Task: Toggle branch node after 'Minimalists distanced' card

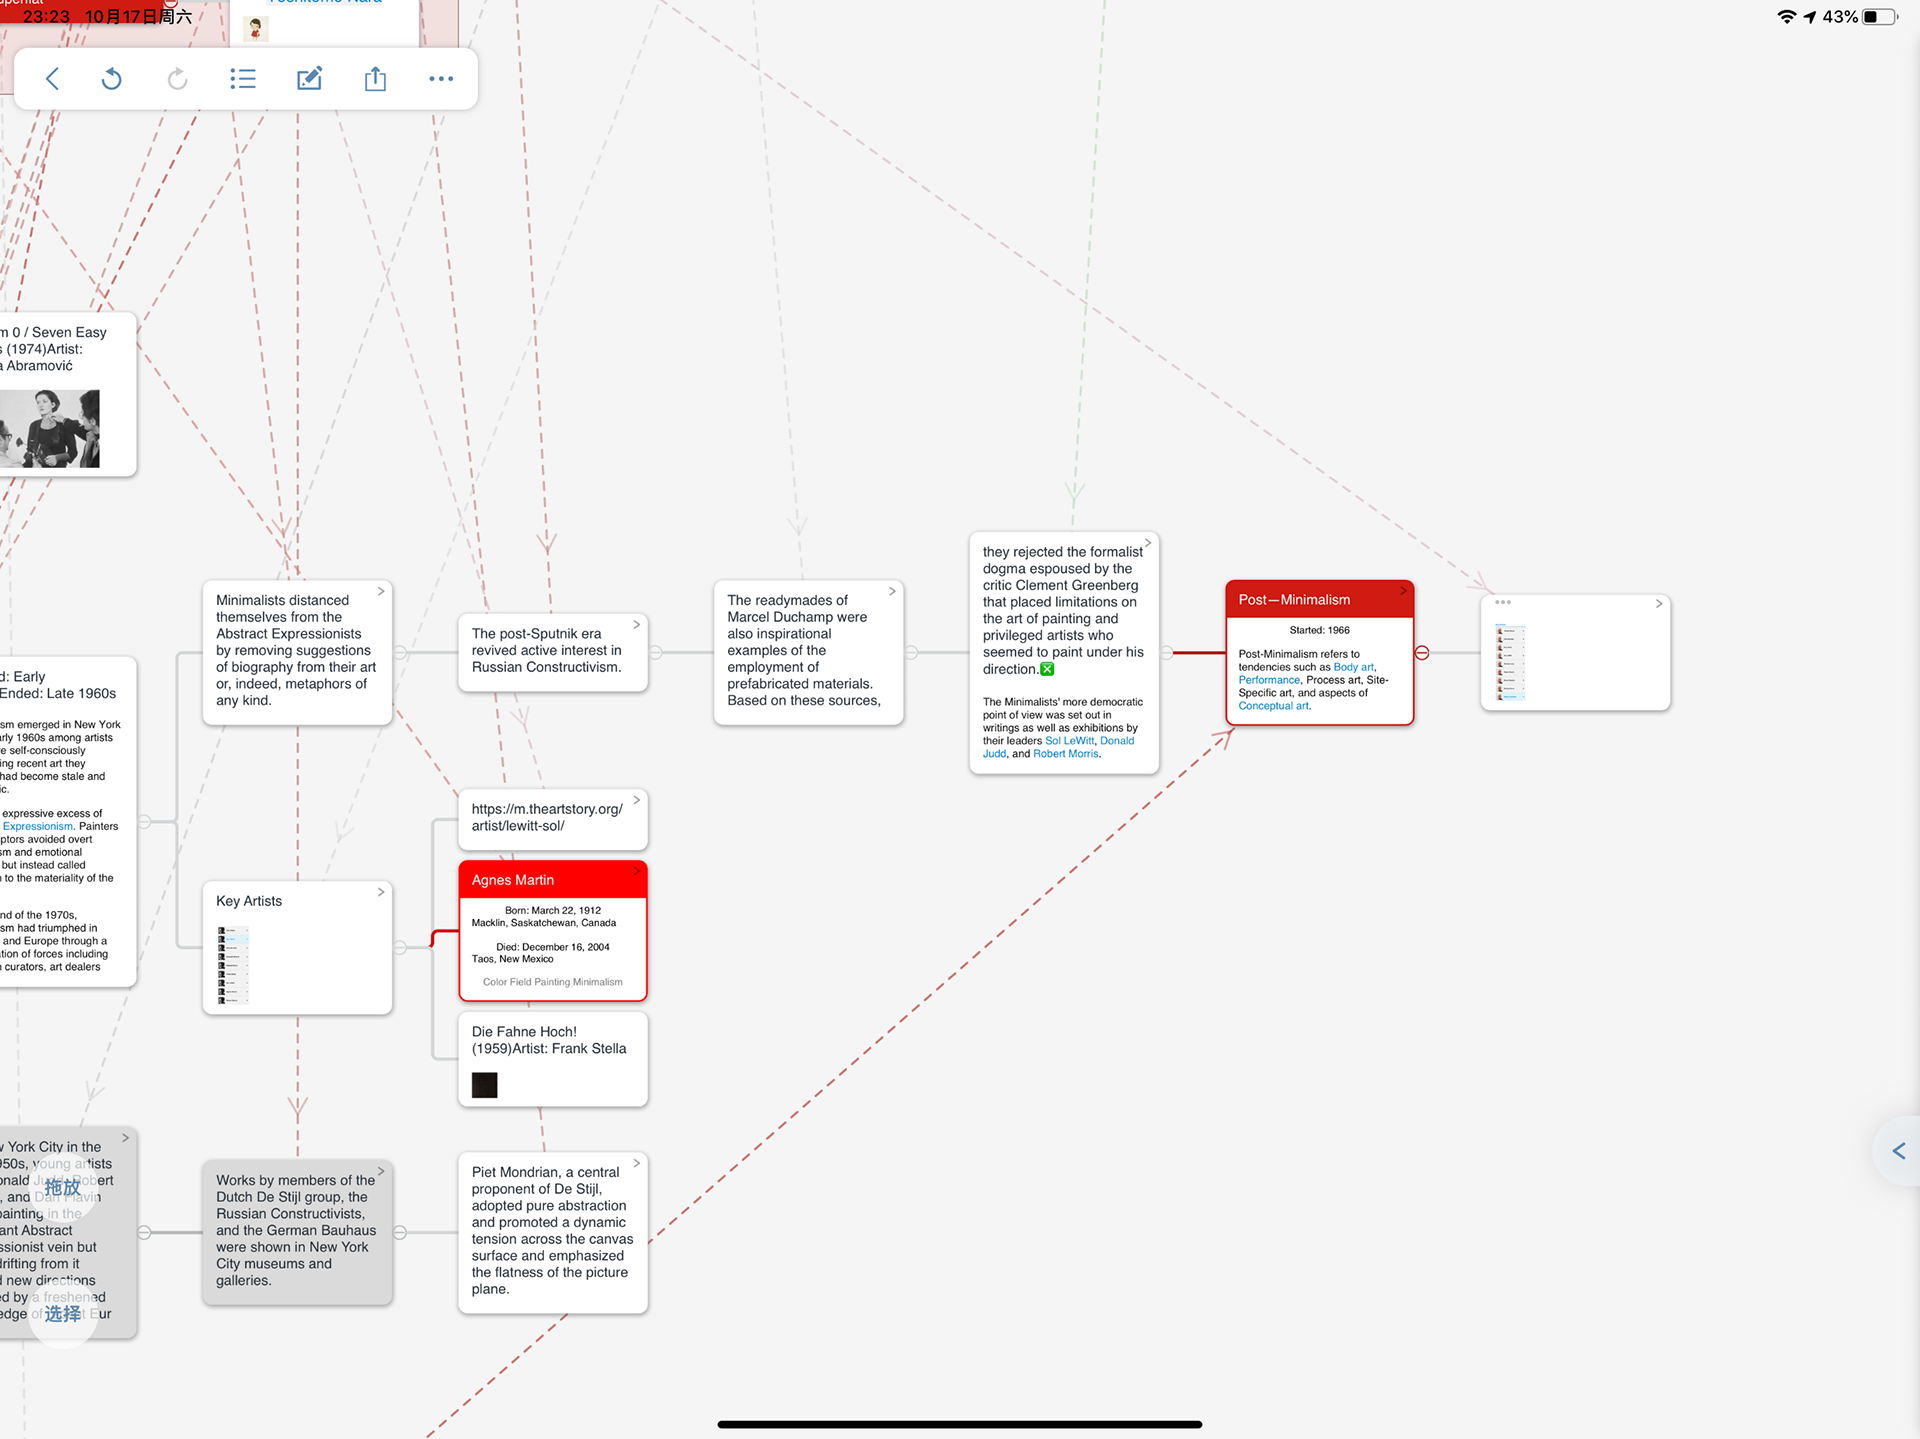Action: pos(400,653)
